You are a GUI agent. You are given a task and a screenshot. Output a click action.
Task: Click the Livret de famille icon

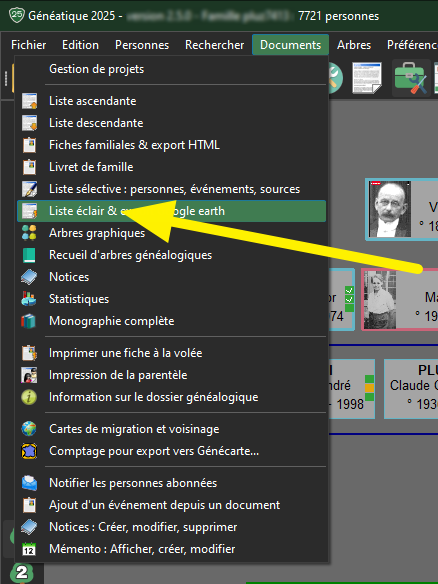(x=29, y=167)
